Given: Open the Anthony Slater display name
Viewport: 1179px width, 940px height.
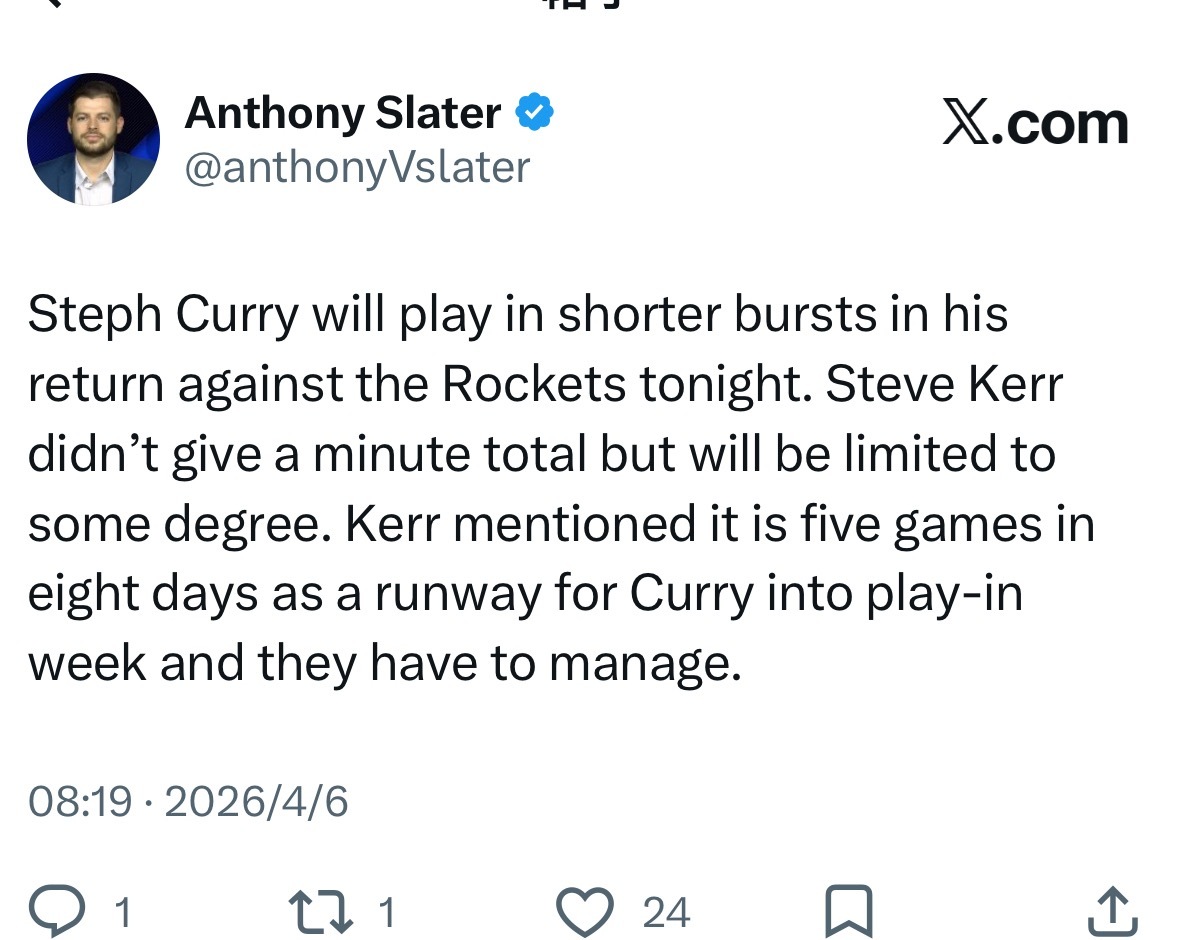Looking at the screenshot, I should [342, 113].
